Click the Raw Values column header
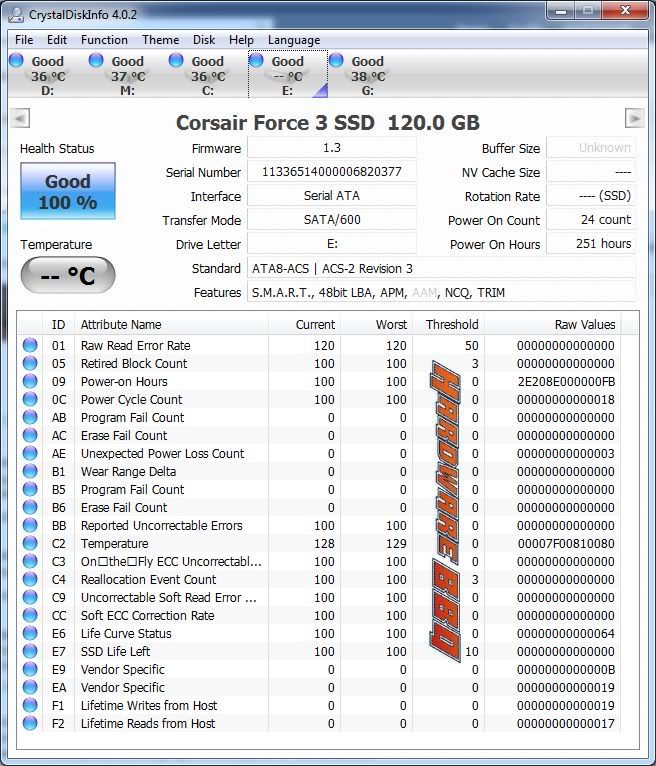The width and height of the screenshot is (656, 766). click(552, 324)
